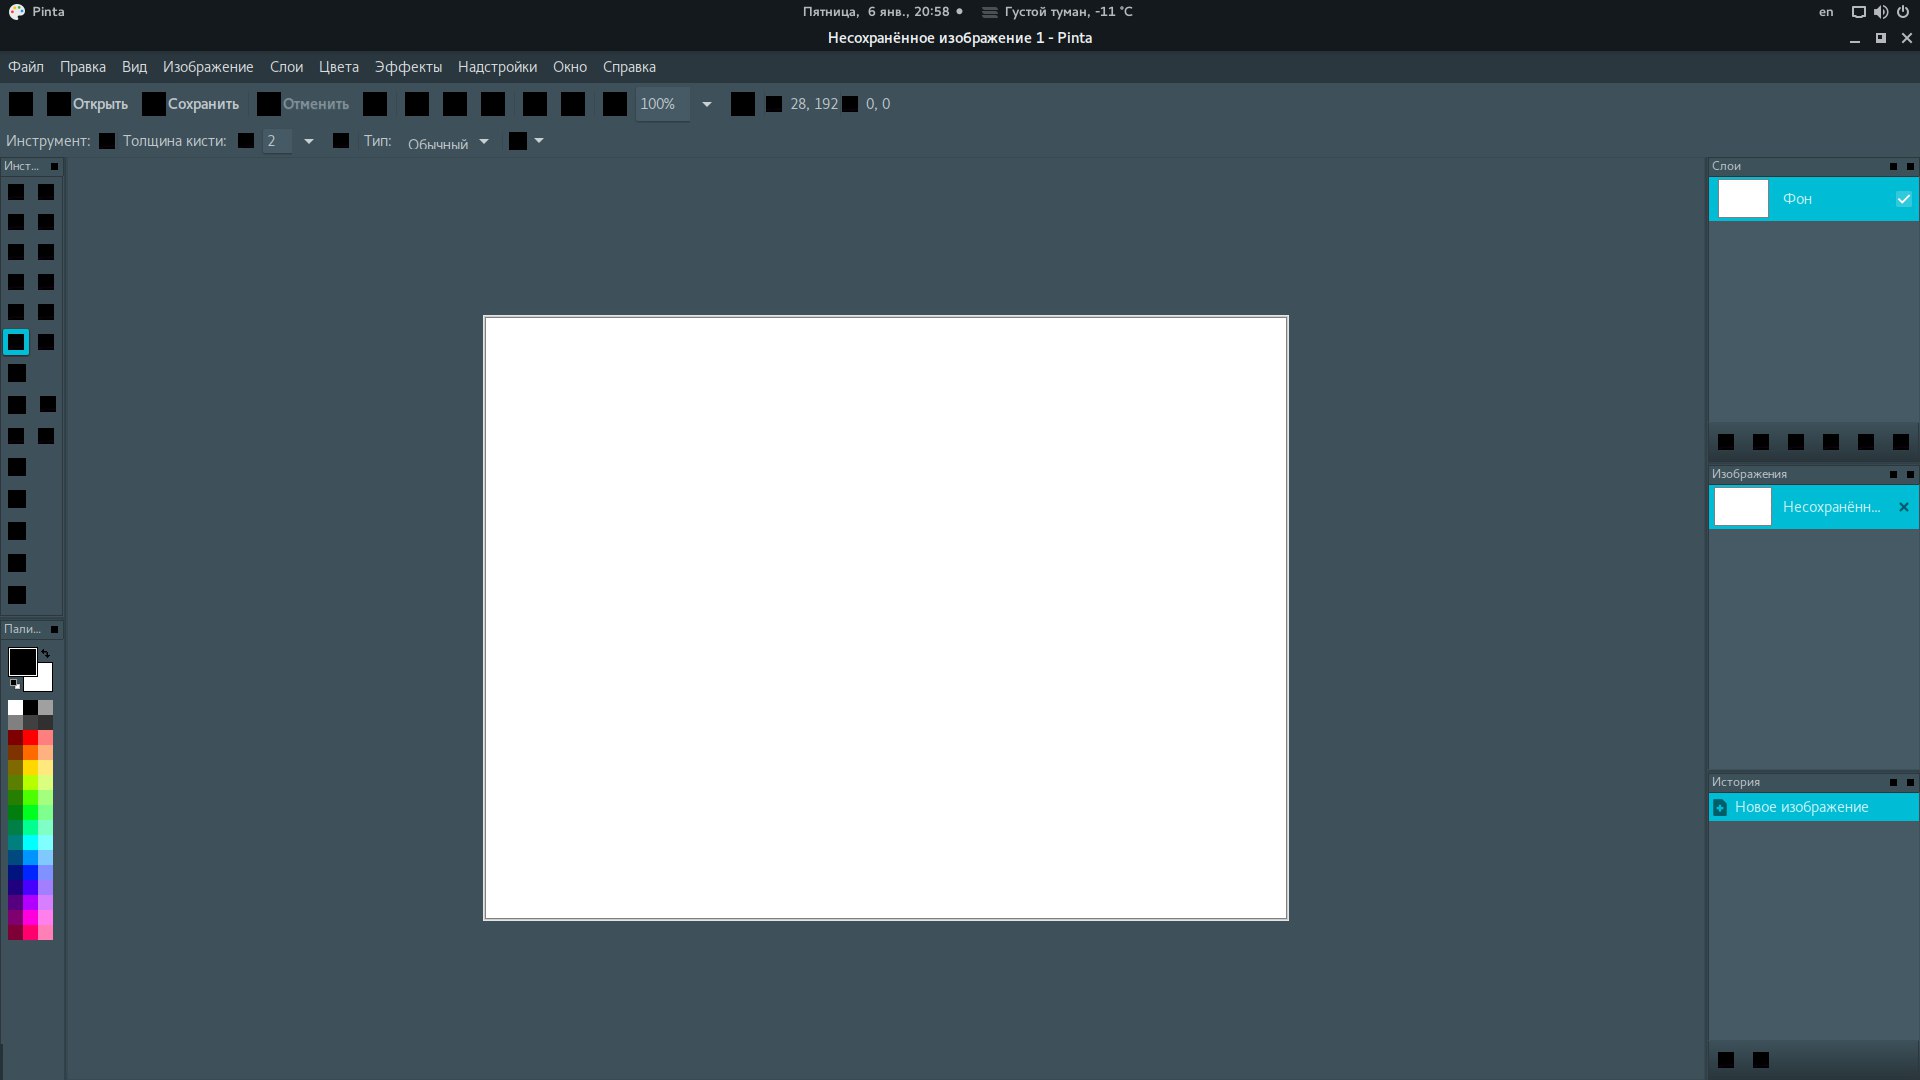Close the Несохранённ... image entry
Image resolution: width=1920 pixels, height=1080 pixels.
pos(1904,507)
